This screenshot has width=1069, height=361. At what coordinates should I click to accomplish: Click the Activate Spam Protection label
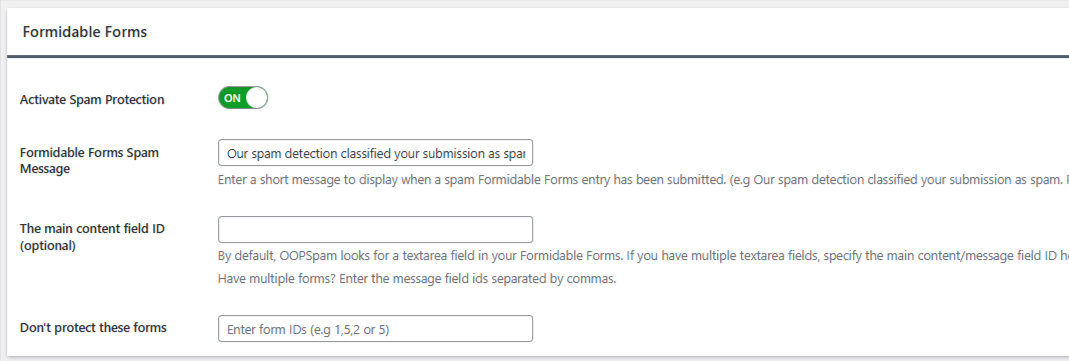click(92, 99)
